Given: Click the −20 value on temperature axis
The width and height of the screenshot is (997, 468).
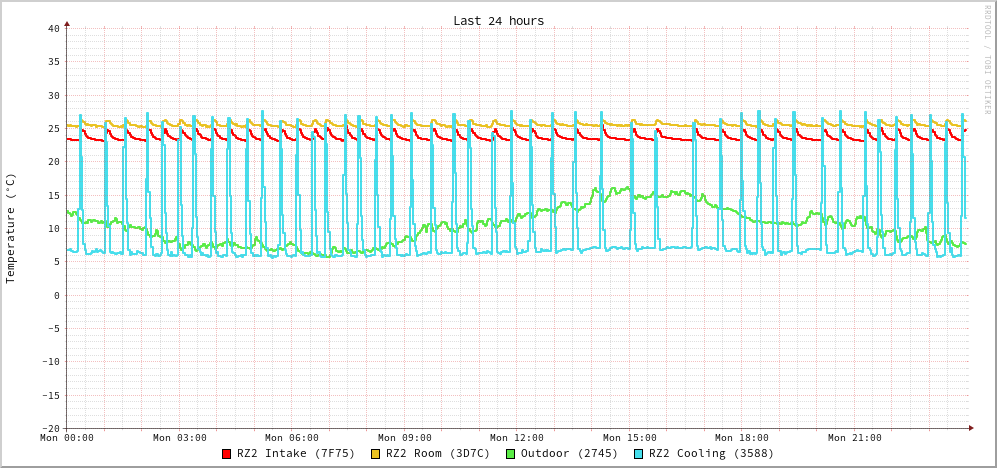Looking at the screenshot, I should (x=51, y=428).
